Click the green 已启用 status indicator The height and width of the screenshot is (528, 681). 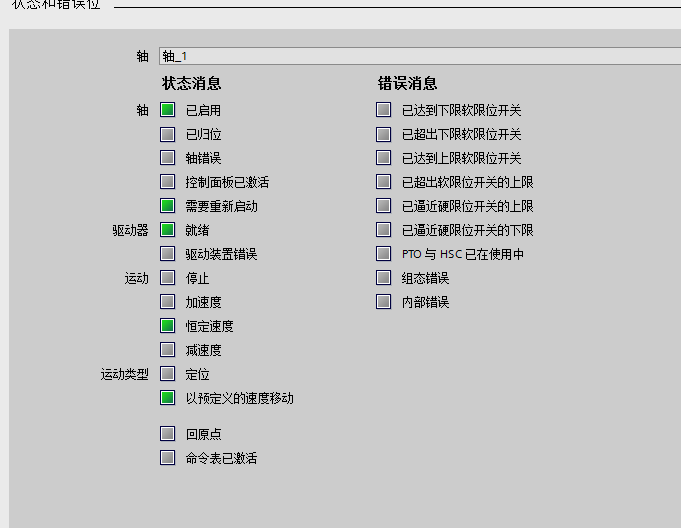[168, 110]
